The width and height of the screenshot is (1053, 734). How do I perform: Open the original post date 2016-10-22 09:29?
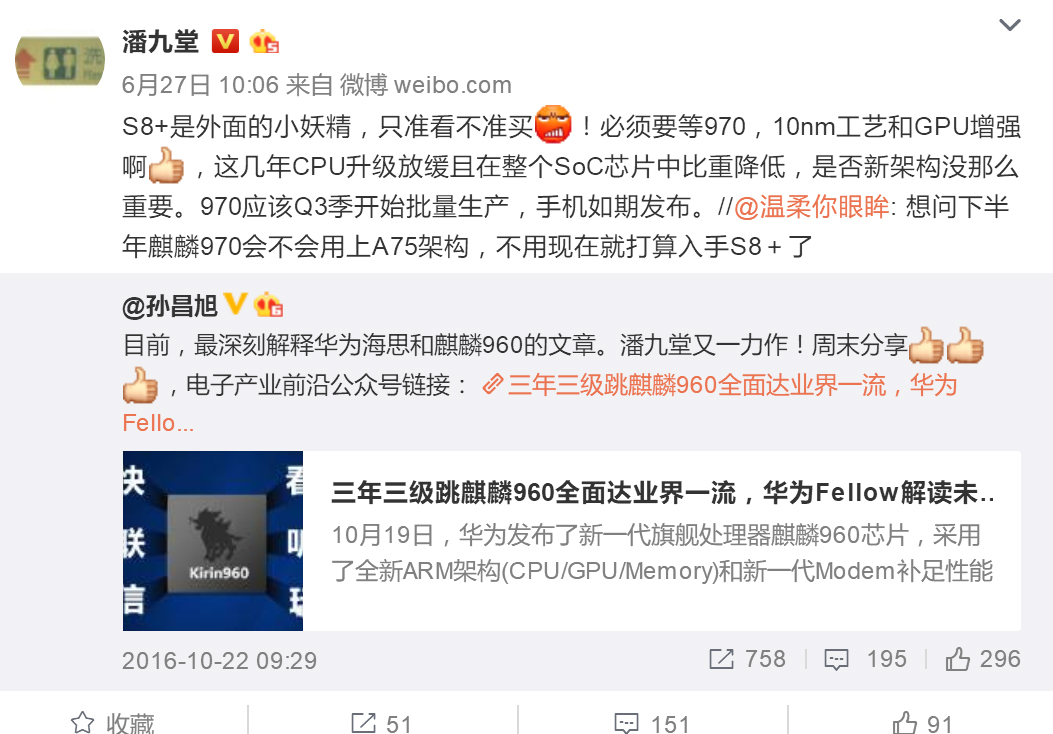(219, 661)
